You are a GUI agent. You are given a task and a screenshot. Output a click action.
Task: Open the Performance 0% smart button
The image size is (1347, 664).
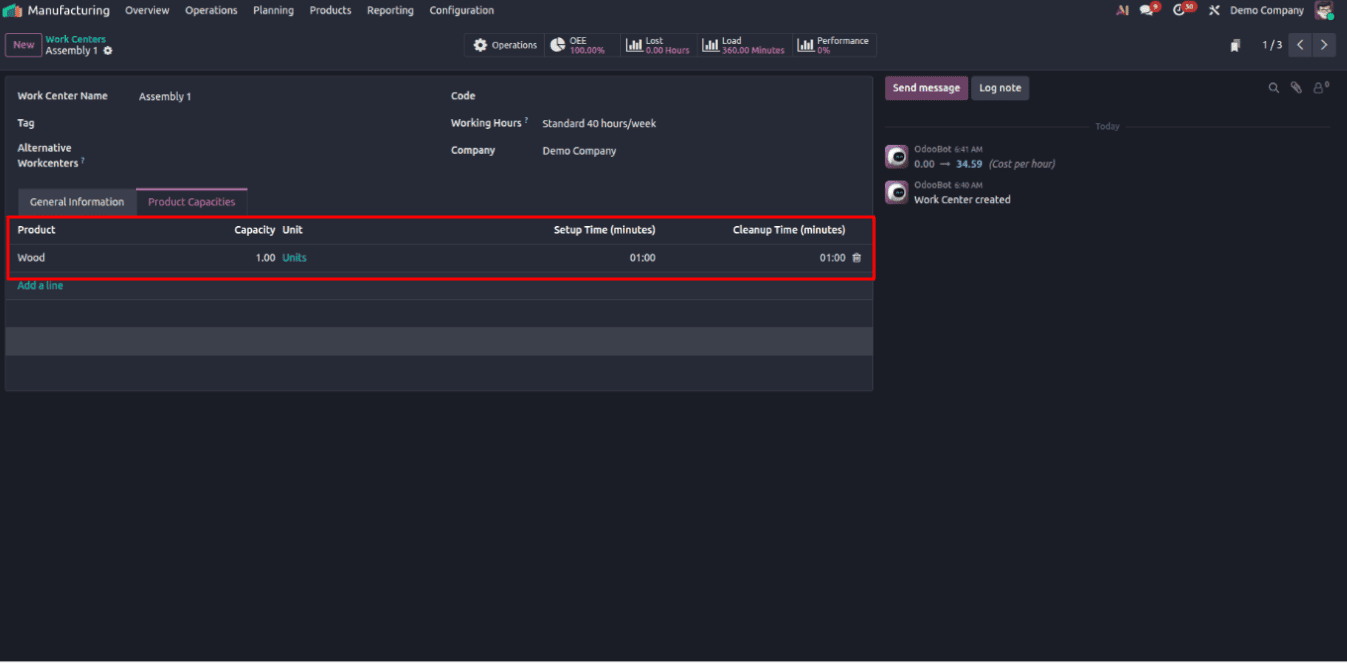pyautogui.click(x=834, y=44)
